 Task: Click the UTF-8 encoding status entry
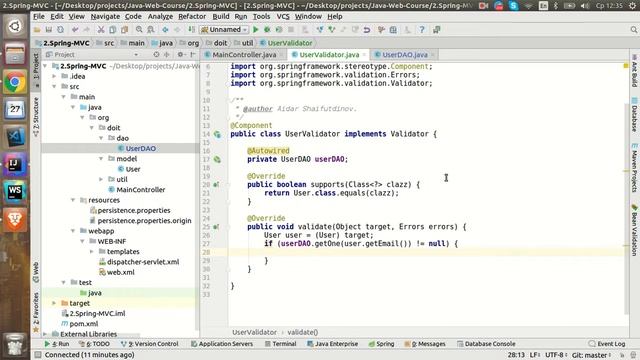[x=556, y=355]
